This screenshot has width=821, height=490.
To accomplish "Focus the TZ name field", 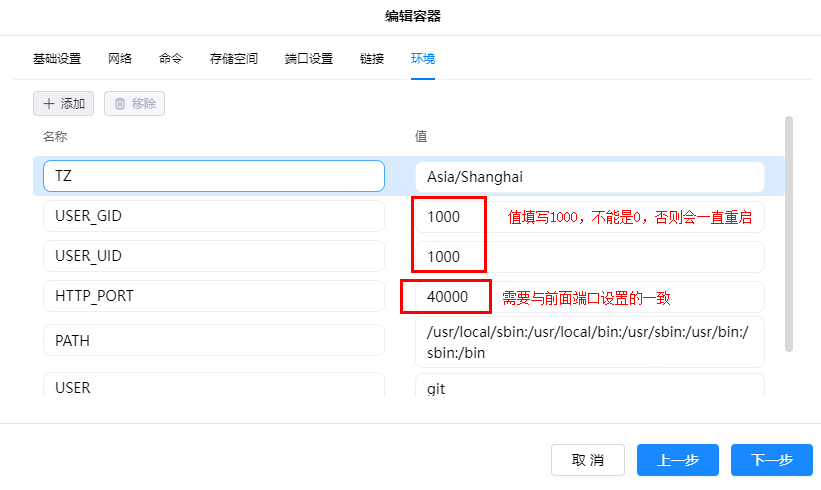I will 214,176.
